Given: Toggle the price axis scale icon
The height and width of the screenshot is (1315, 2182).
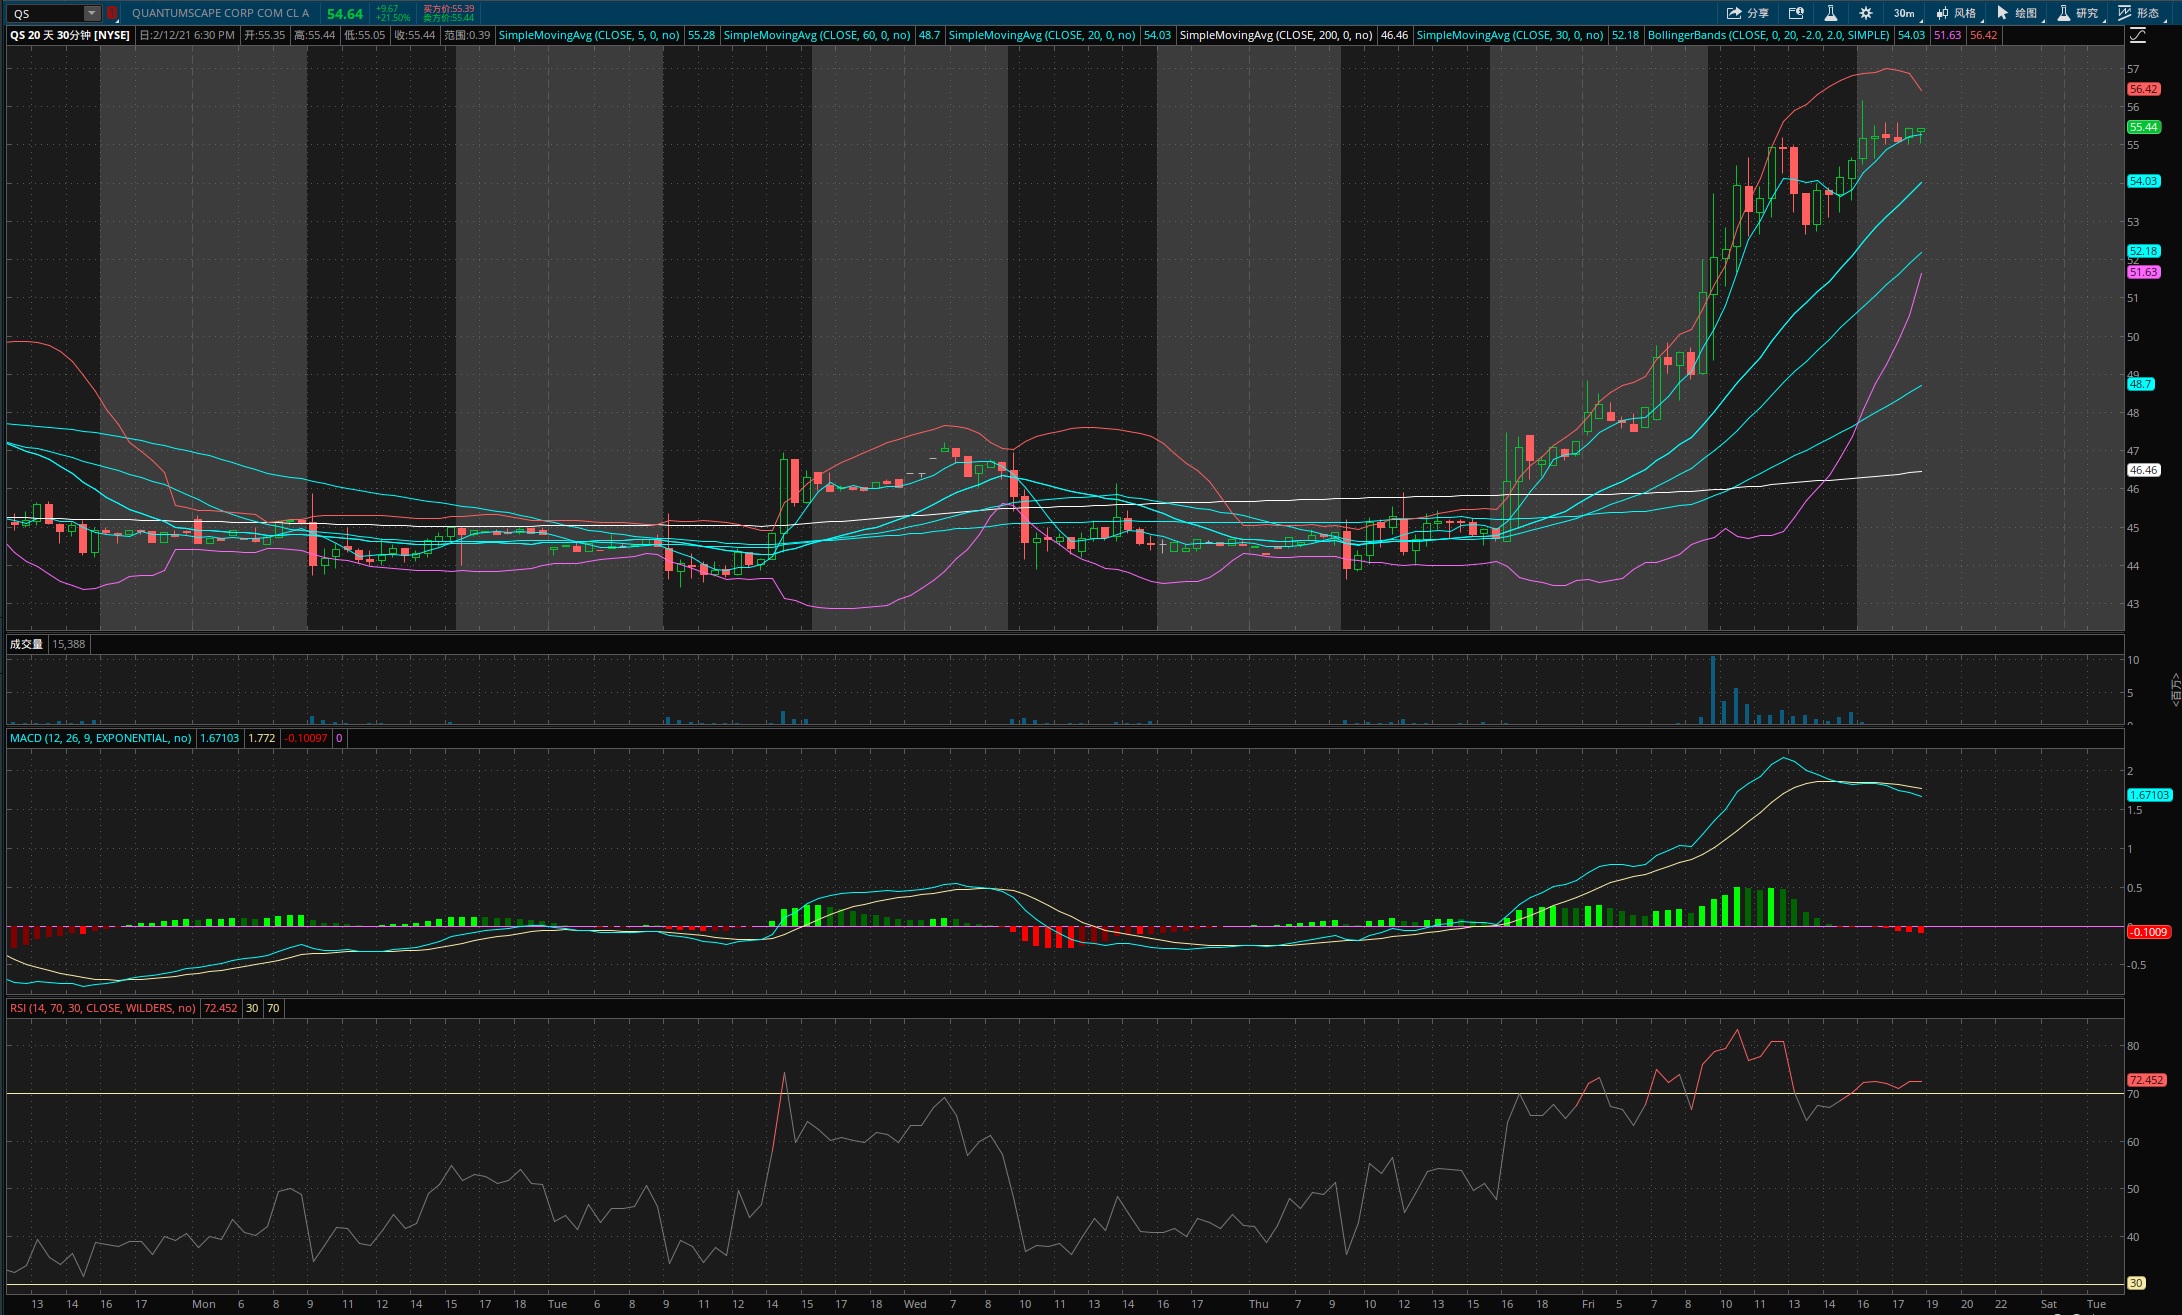Looking at the screenshot, I should click(2138, 35).
